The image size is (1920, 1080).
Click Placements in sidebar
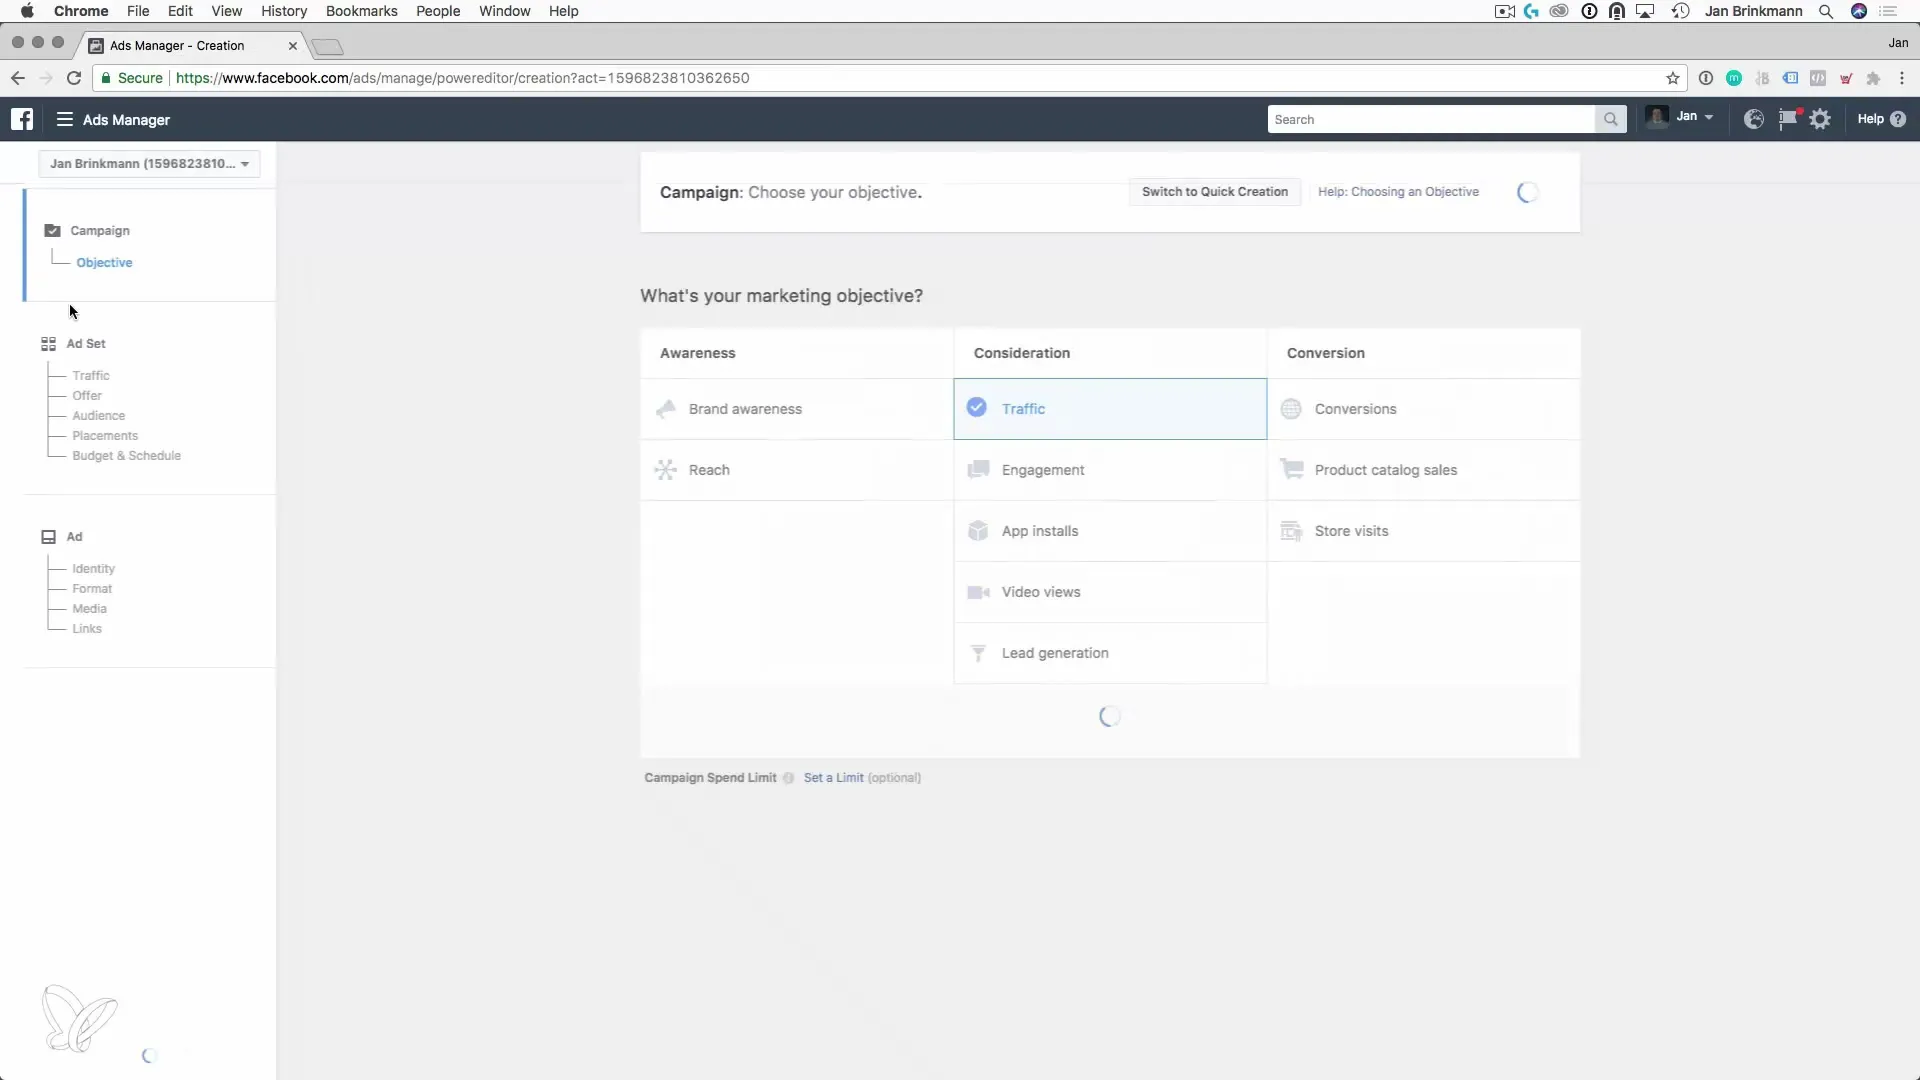[105, 436]
